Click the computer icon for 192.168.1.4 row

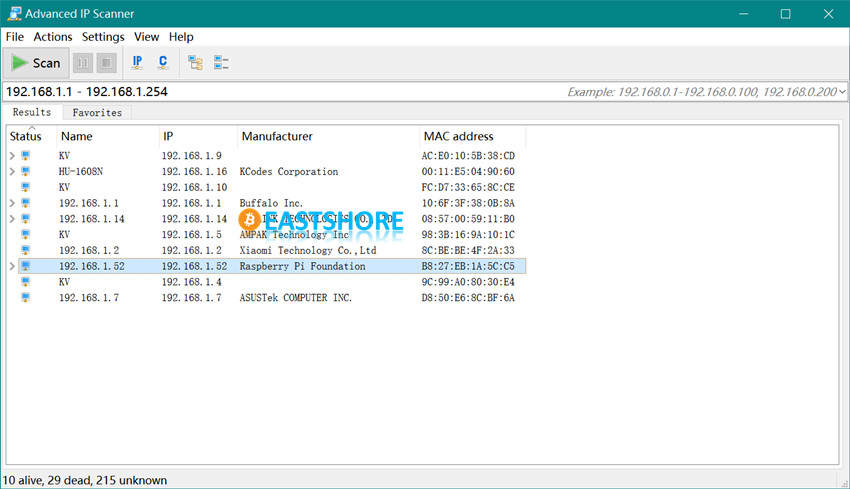tap(25, 282)
